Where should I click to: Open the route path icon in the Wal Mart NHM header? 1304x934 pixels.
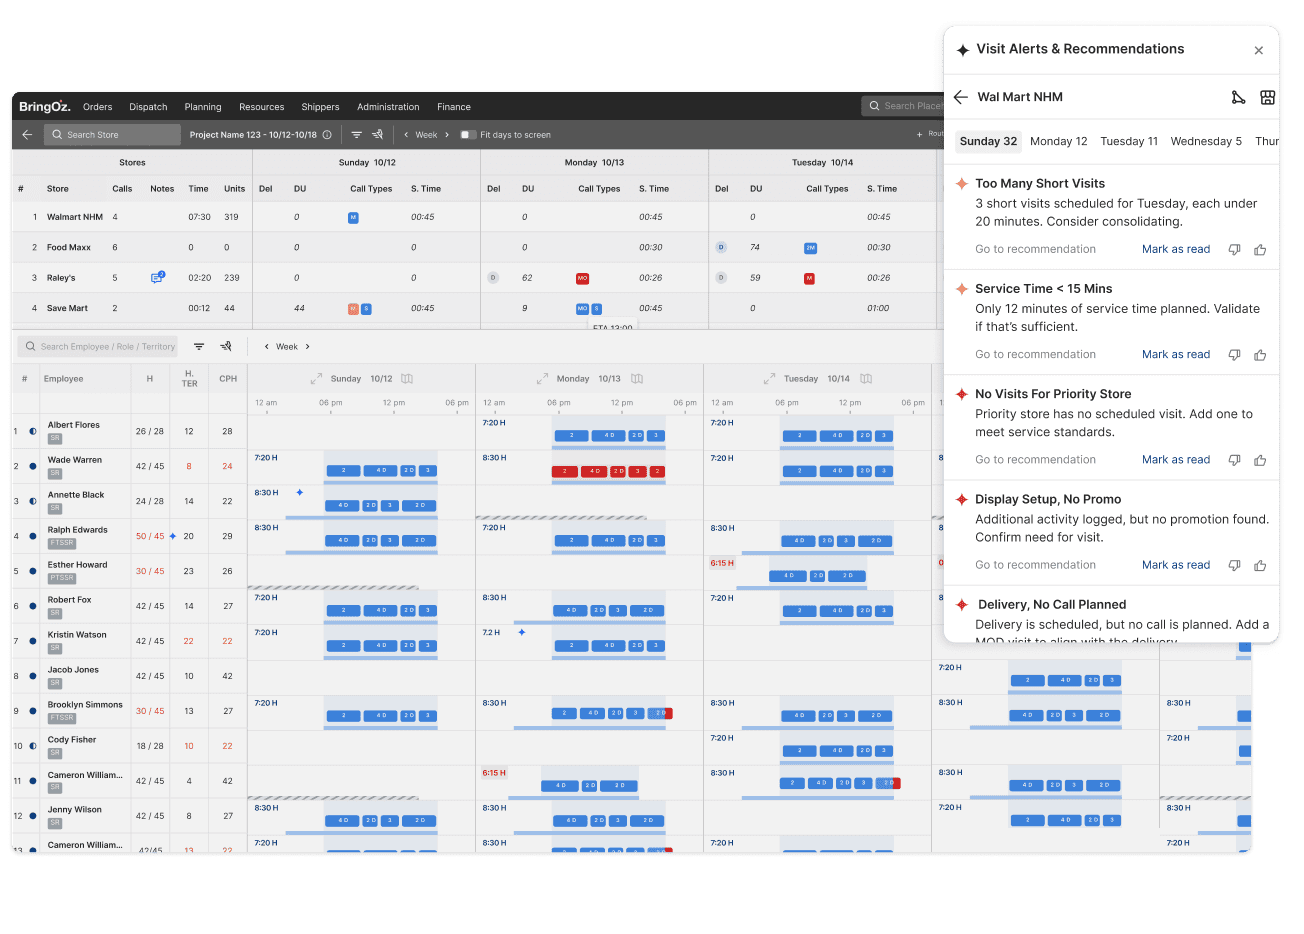point(1238,97)
